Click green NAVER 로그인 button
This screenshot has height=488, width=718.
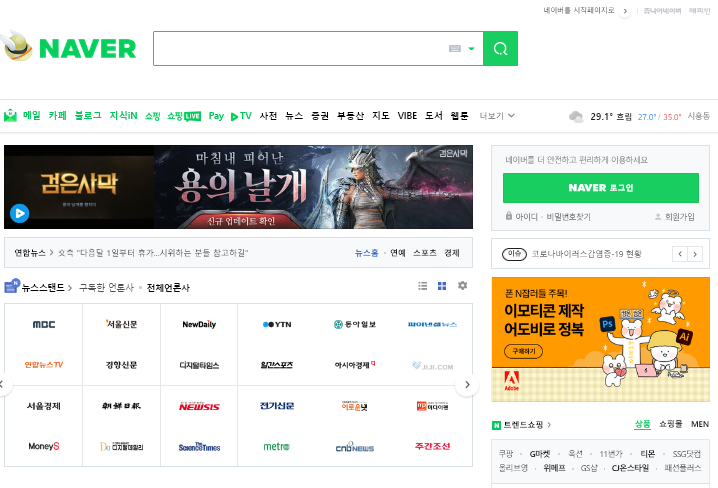click(601, 188)
